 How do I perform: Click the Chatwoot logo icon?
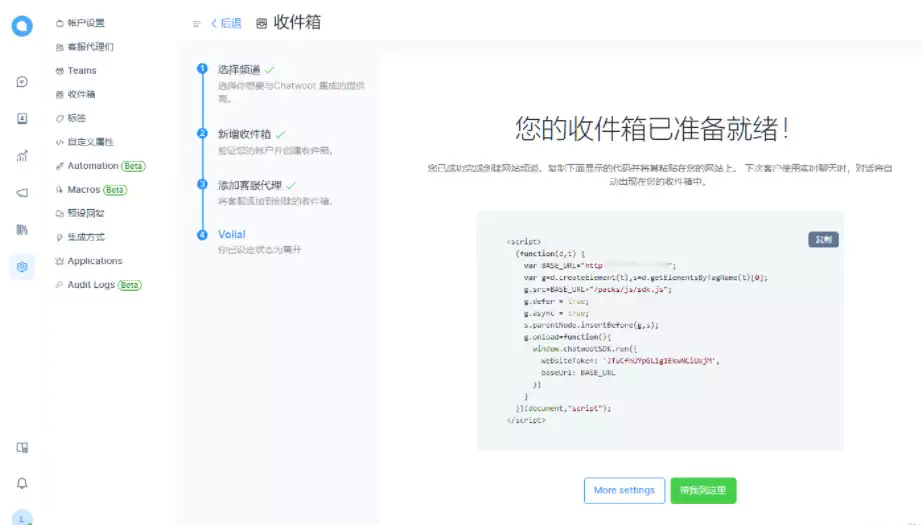[22, 27]
